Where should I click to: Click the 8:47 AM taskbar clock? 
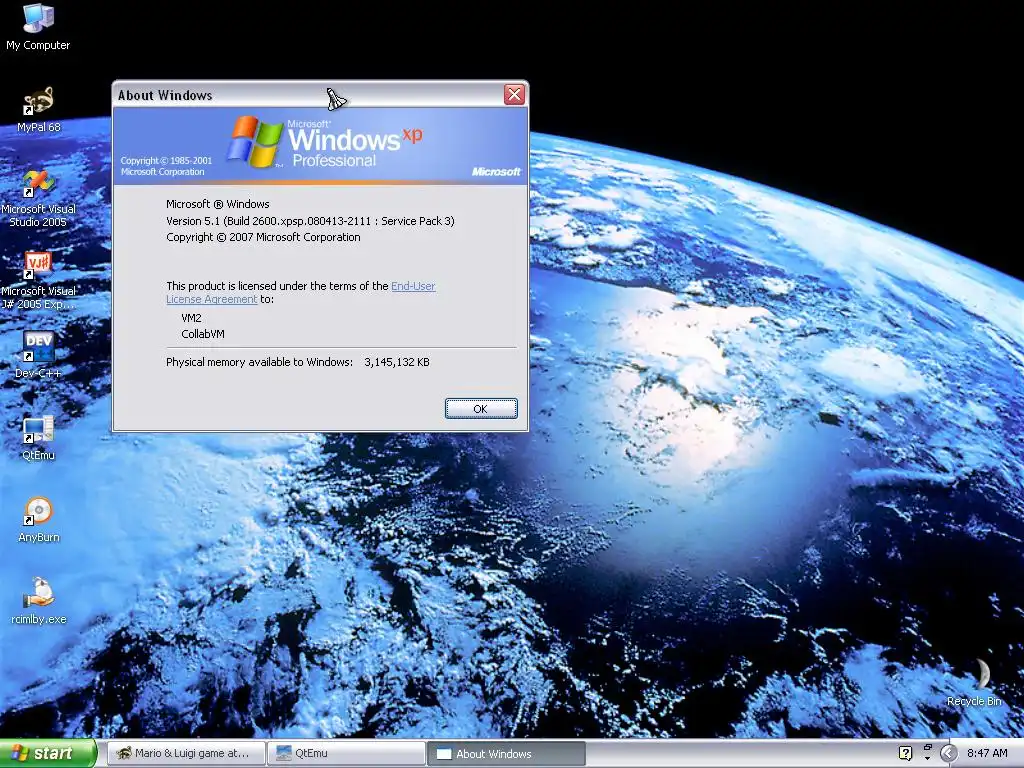(x=987, y=753)
